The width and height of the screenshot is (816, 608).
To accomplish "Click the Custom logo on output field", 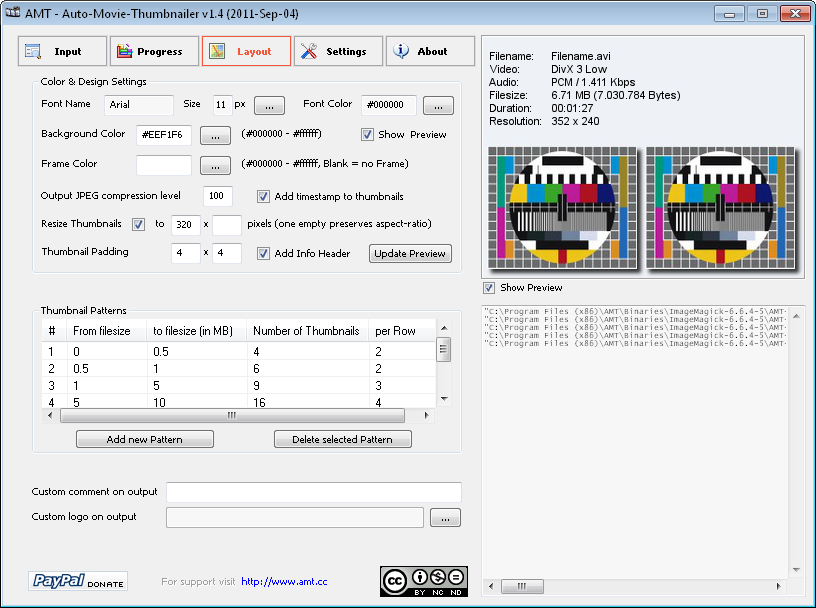I will 295,517.
